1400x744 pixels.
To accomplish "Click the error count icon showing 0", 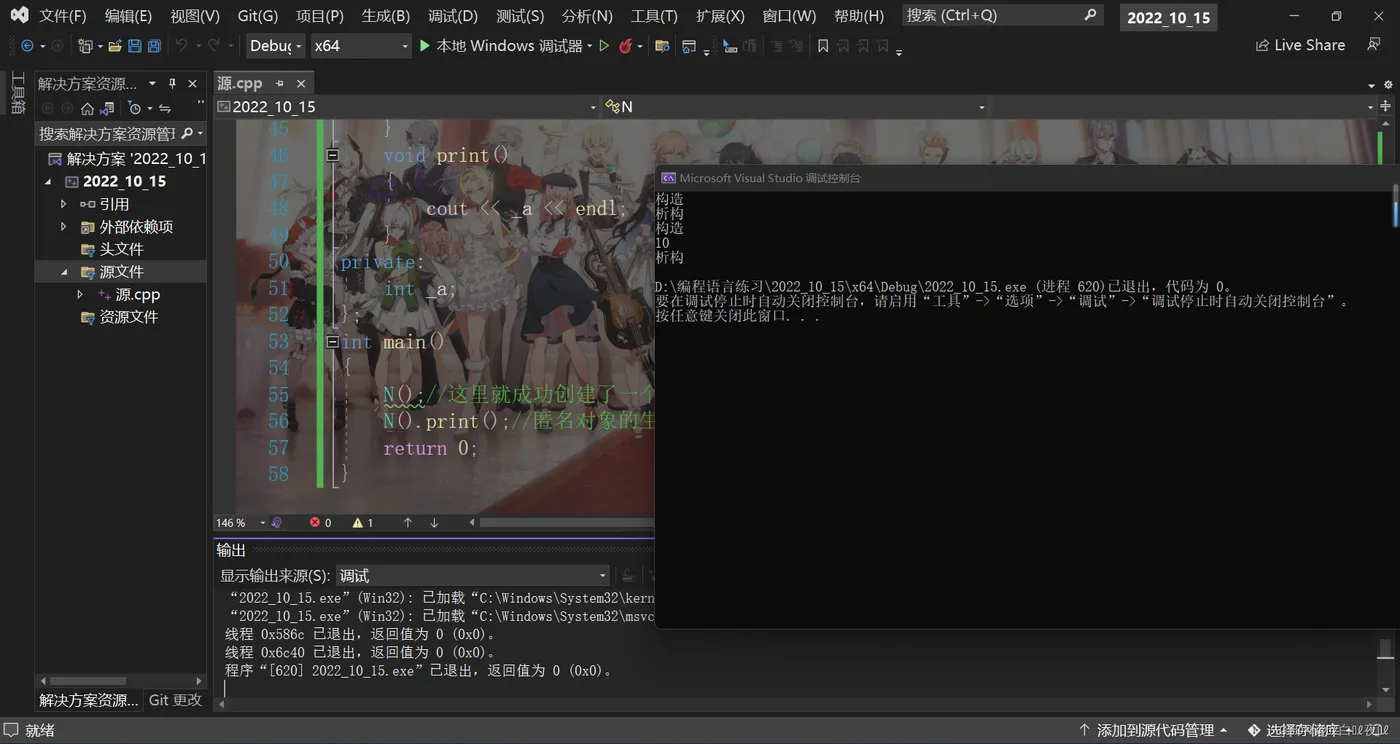I will [x=315, y=523].
